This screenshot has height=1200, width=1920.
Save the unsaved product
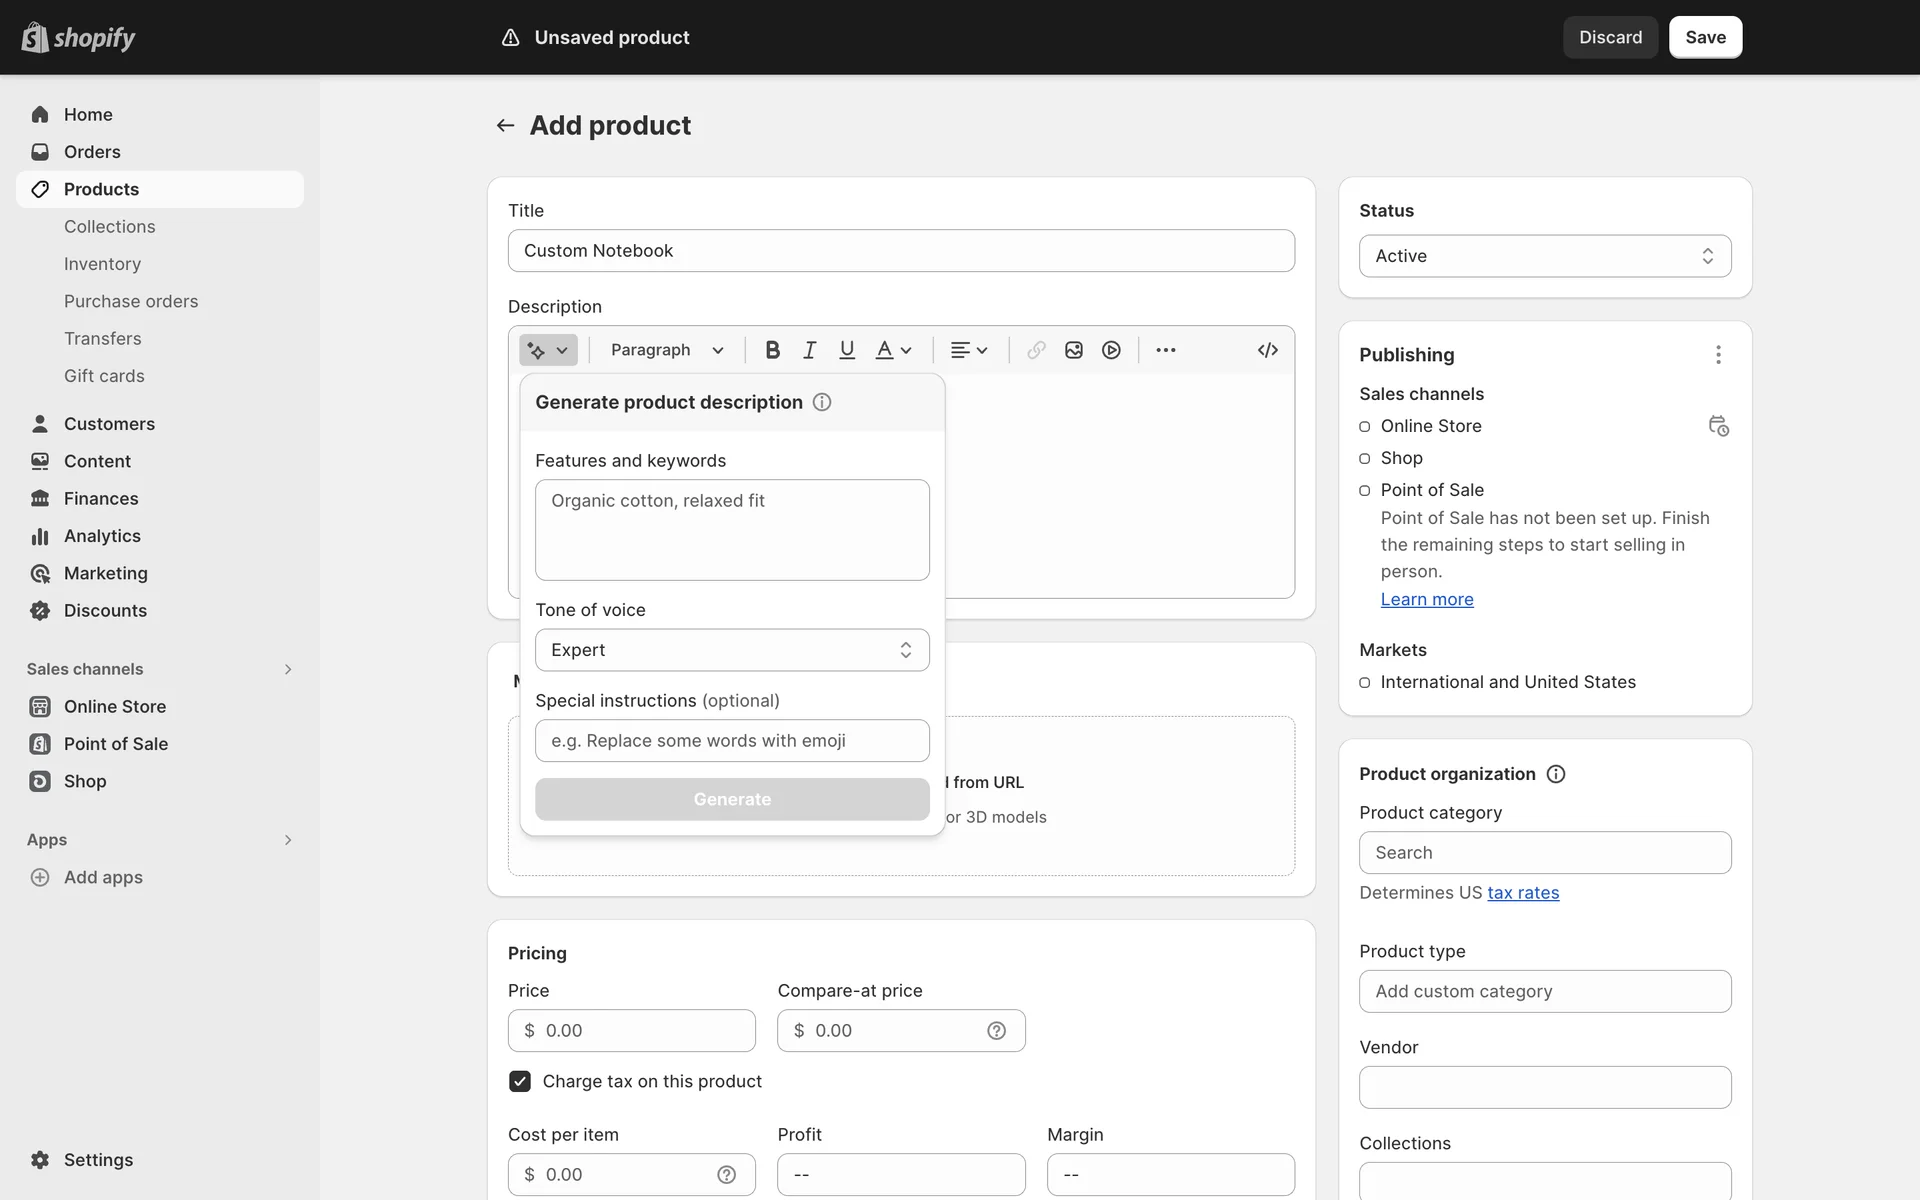(1705, 37)
